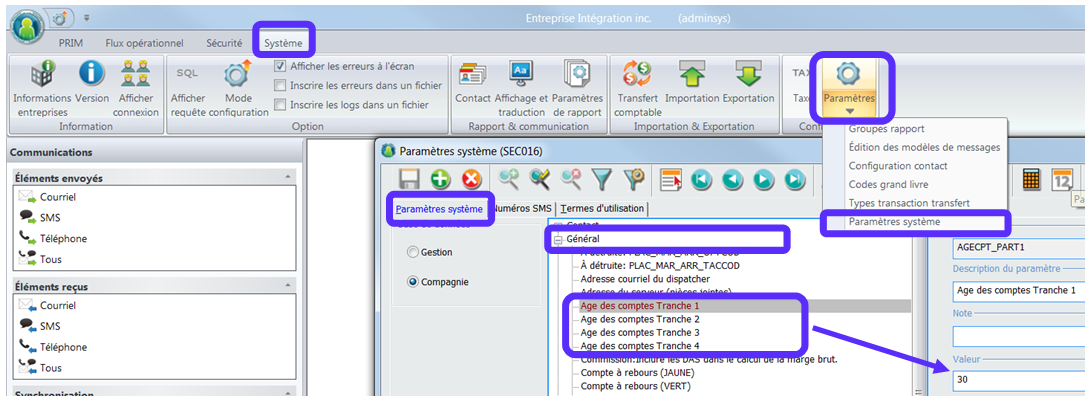
Task: Go to the last record navigation icon
Action: point(795,179)
